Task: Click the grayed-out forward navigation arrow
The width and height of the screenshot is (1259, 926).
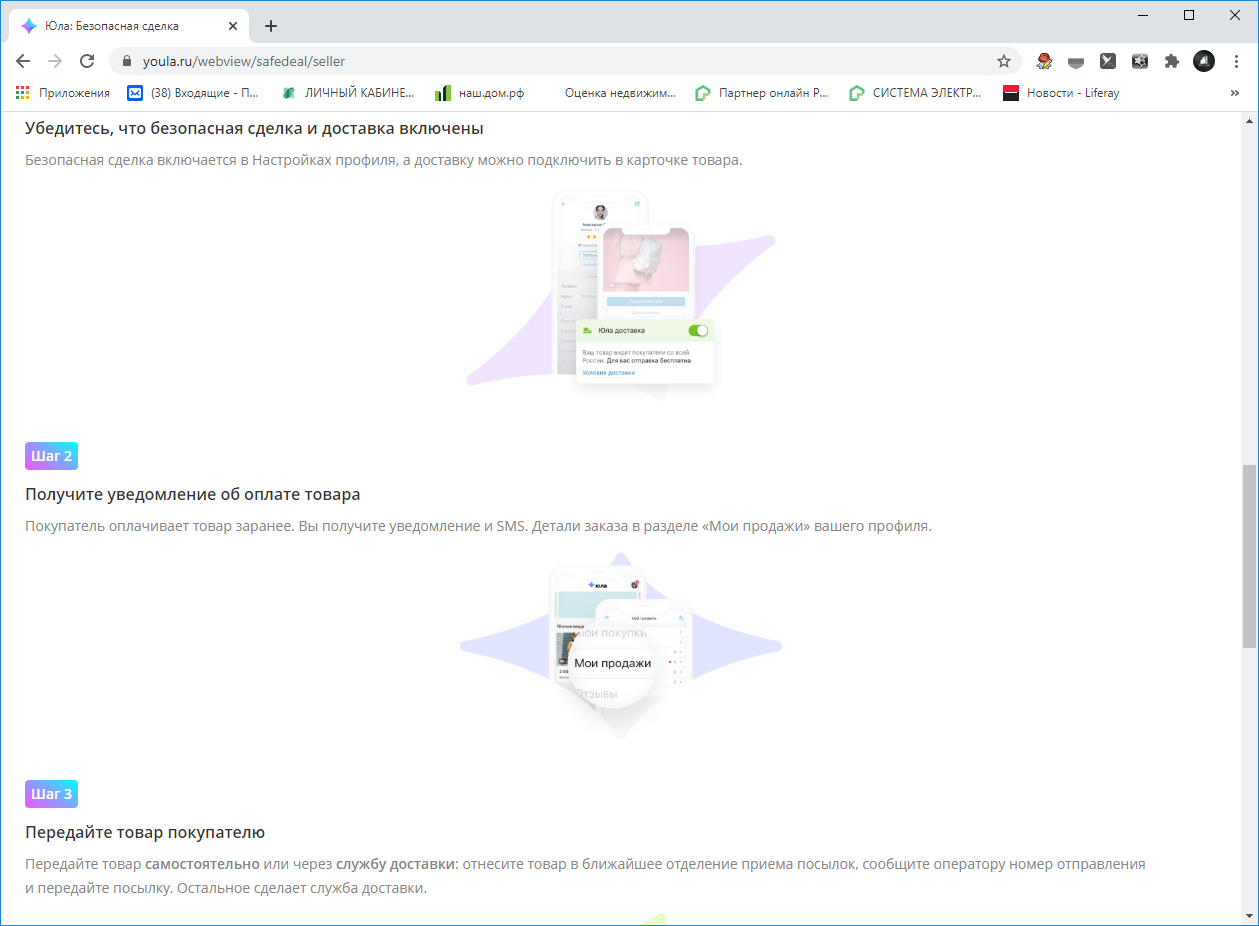Action: [55, 61]
